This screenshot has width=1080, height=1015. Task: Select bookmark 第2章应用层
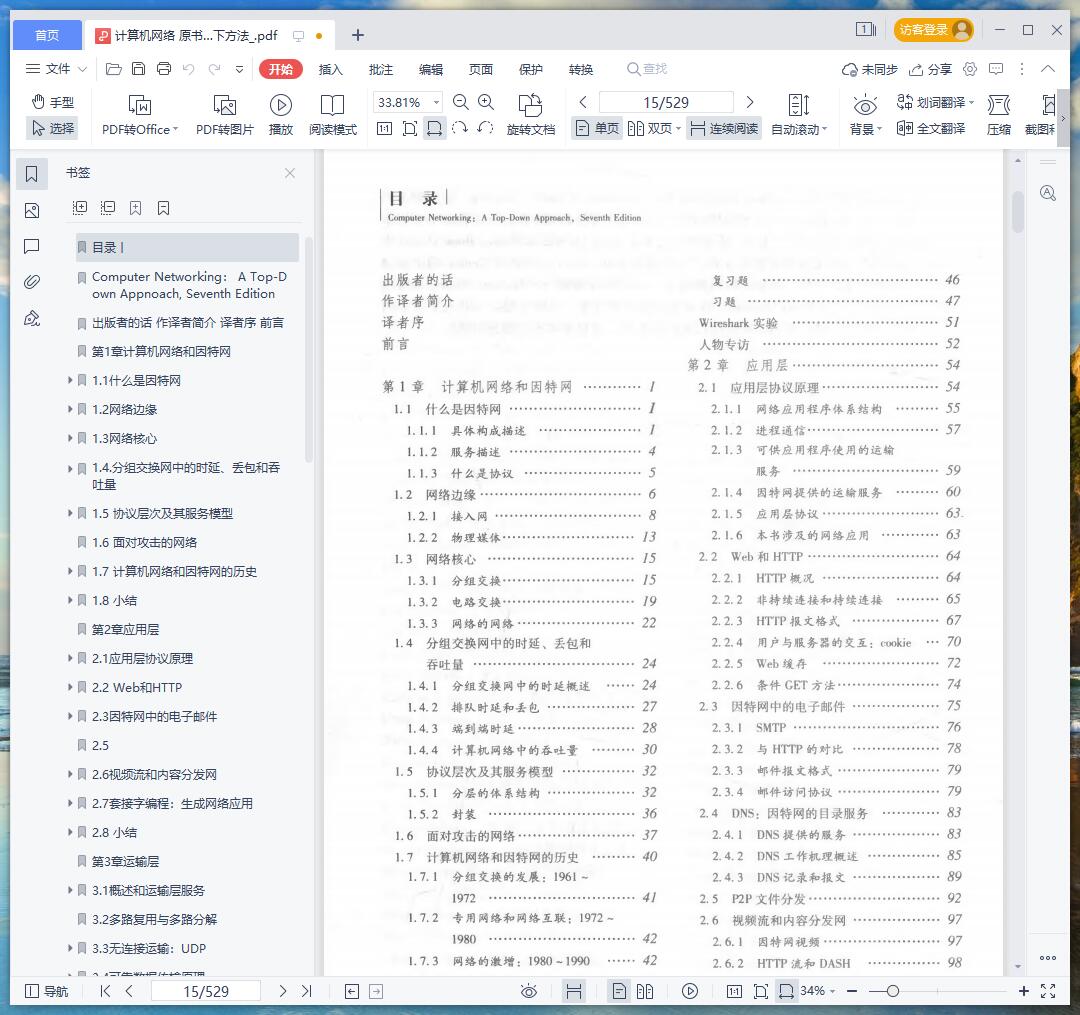125,629
